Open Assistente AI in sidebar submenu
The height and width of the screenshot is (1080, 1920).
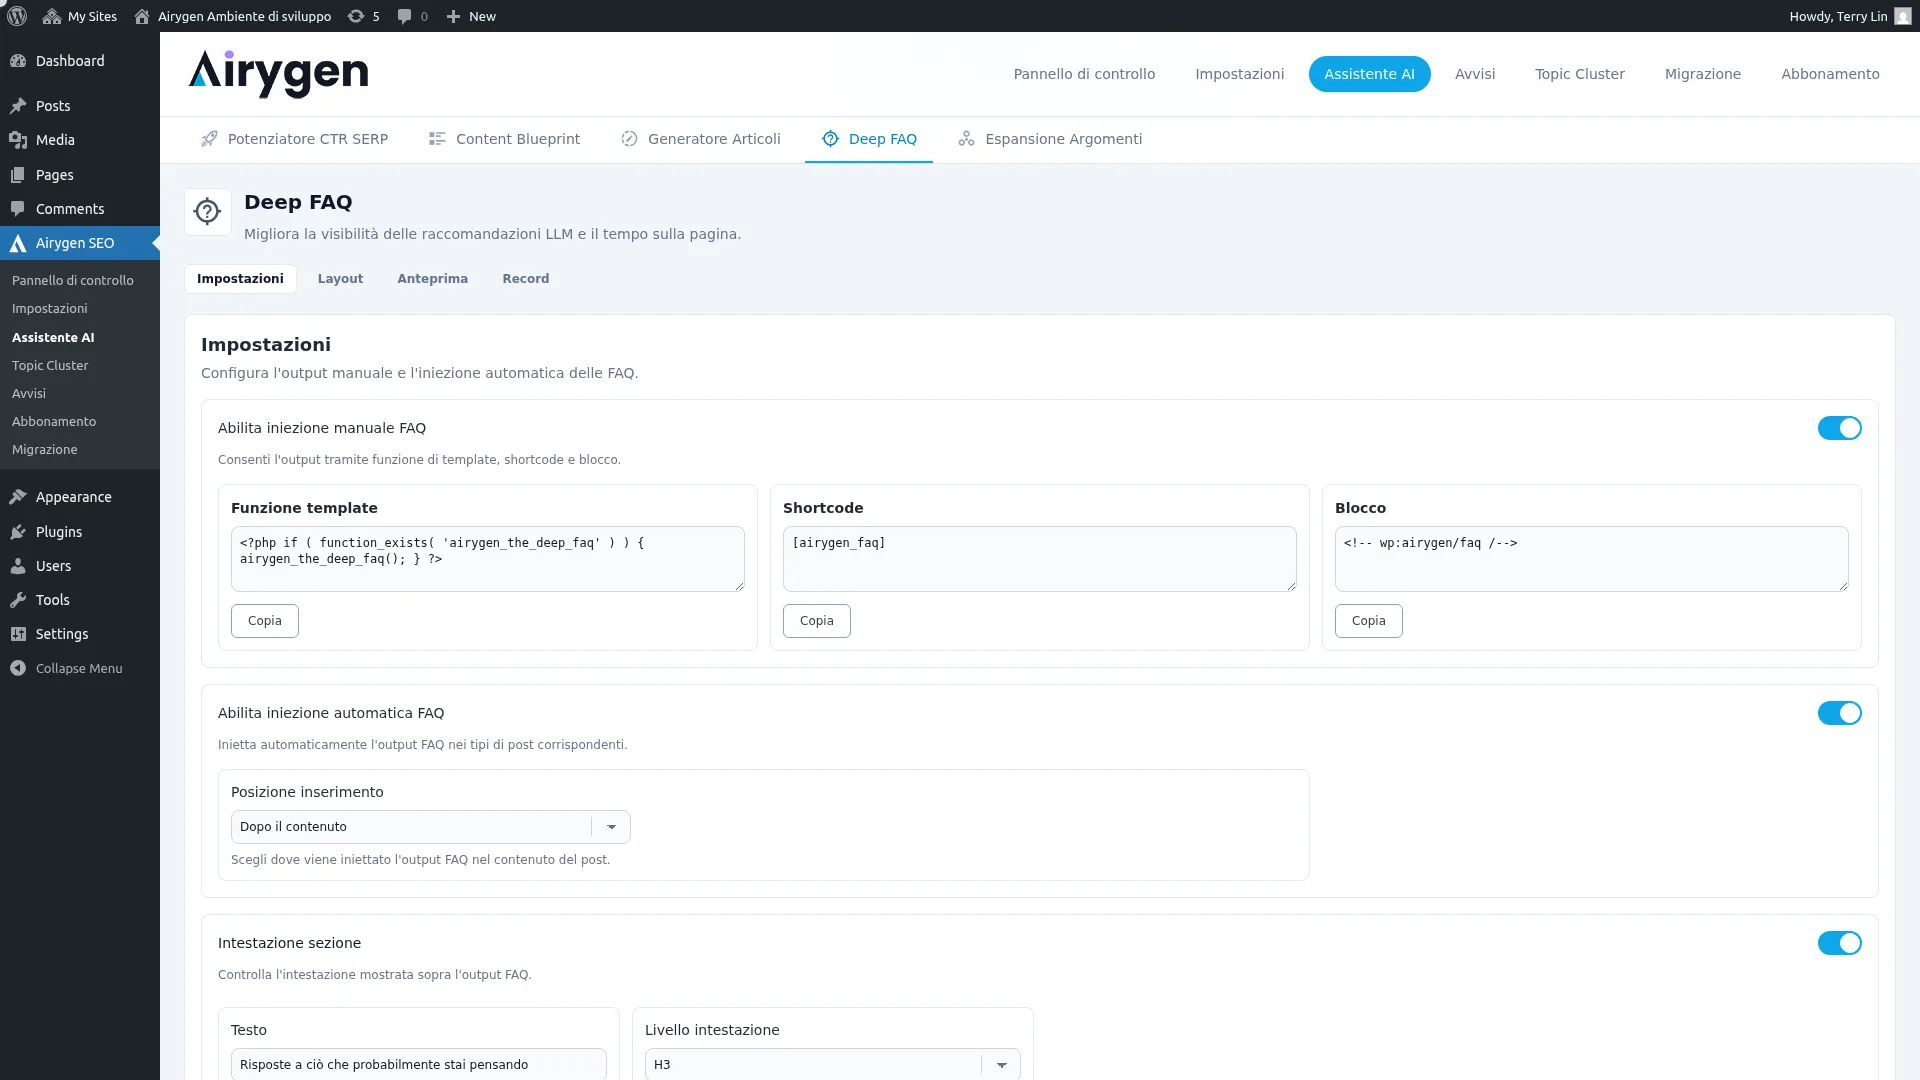click(x=53, y=338)
